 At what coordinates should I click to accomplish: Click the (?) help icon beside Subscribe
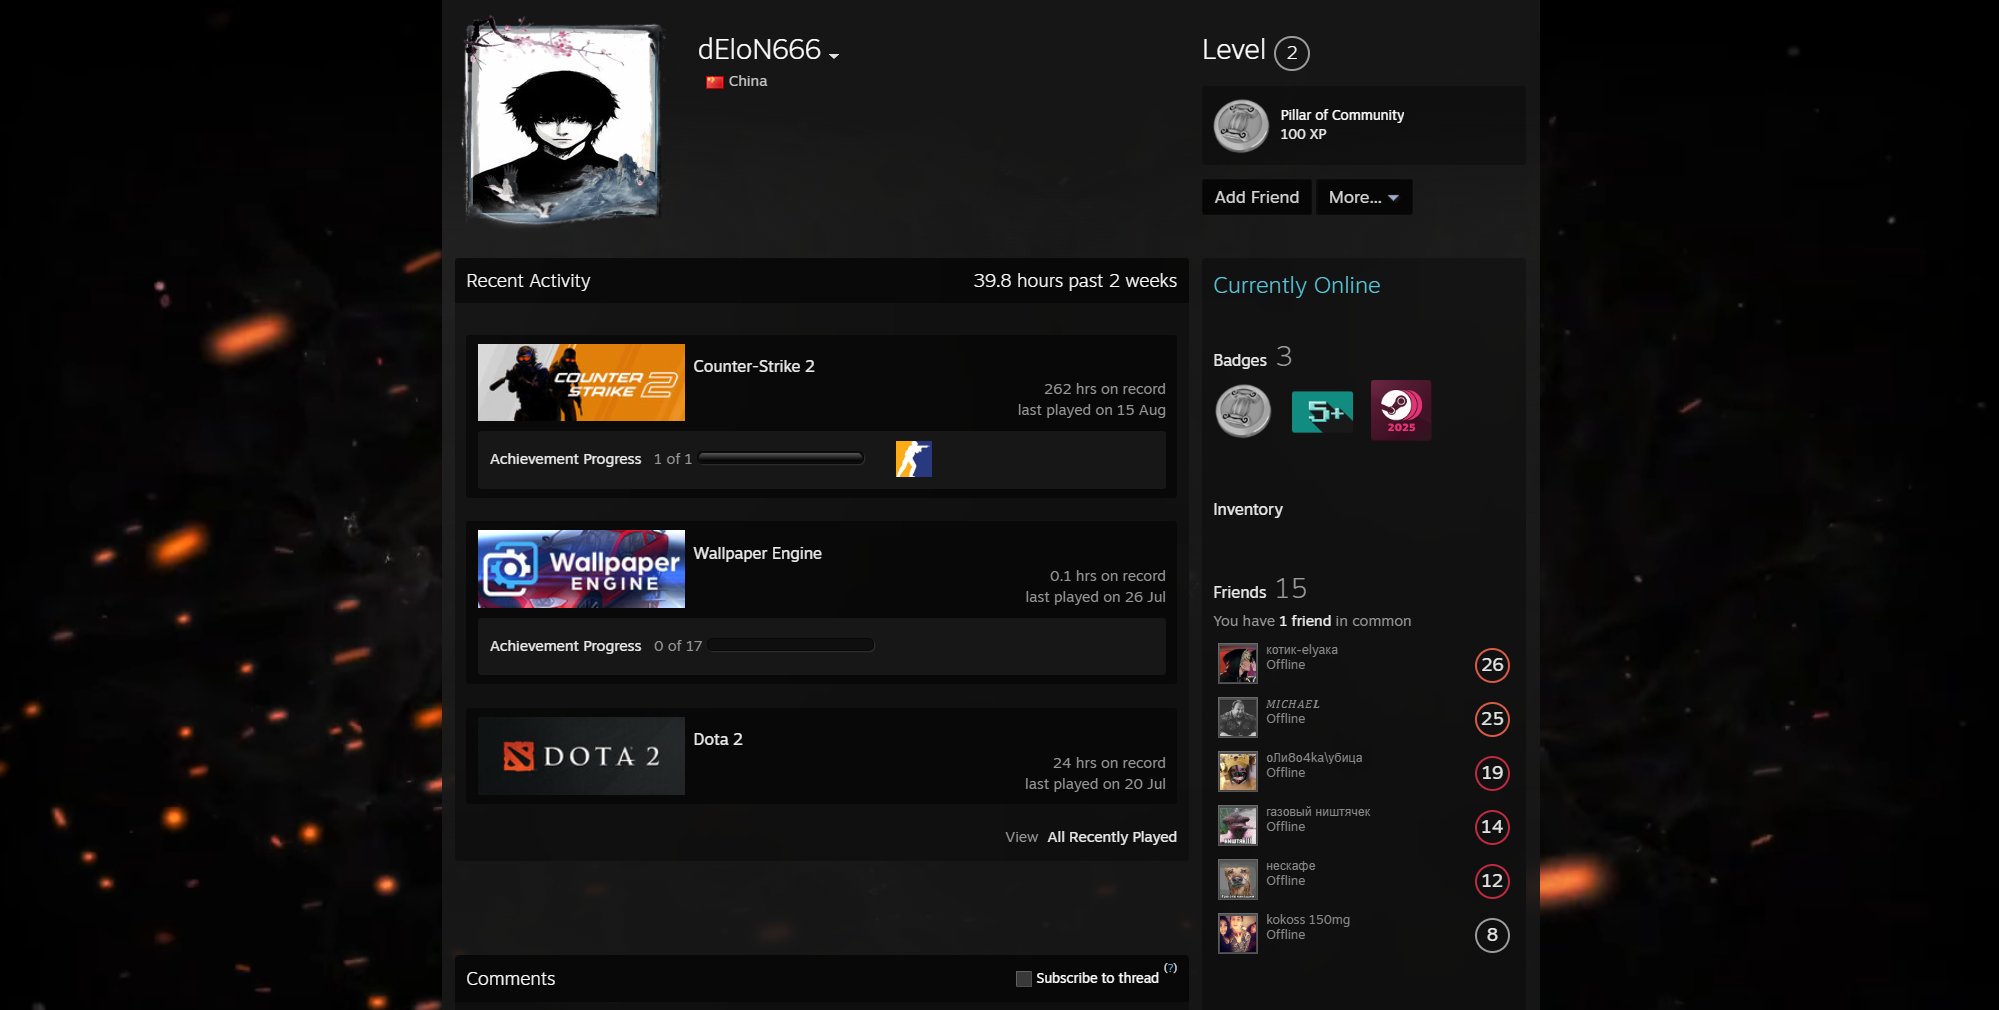[x=1171, y=968]
